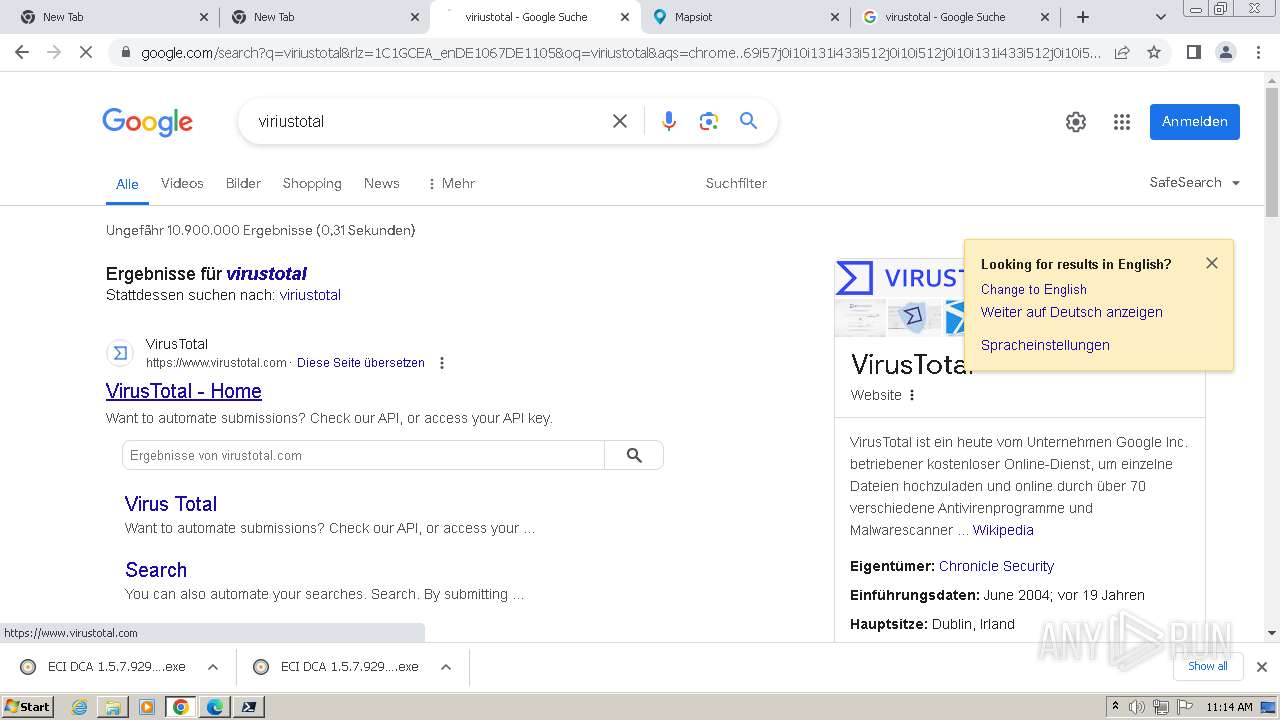Open the Wikipedia source link

[1003, 530]
